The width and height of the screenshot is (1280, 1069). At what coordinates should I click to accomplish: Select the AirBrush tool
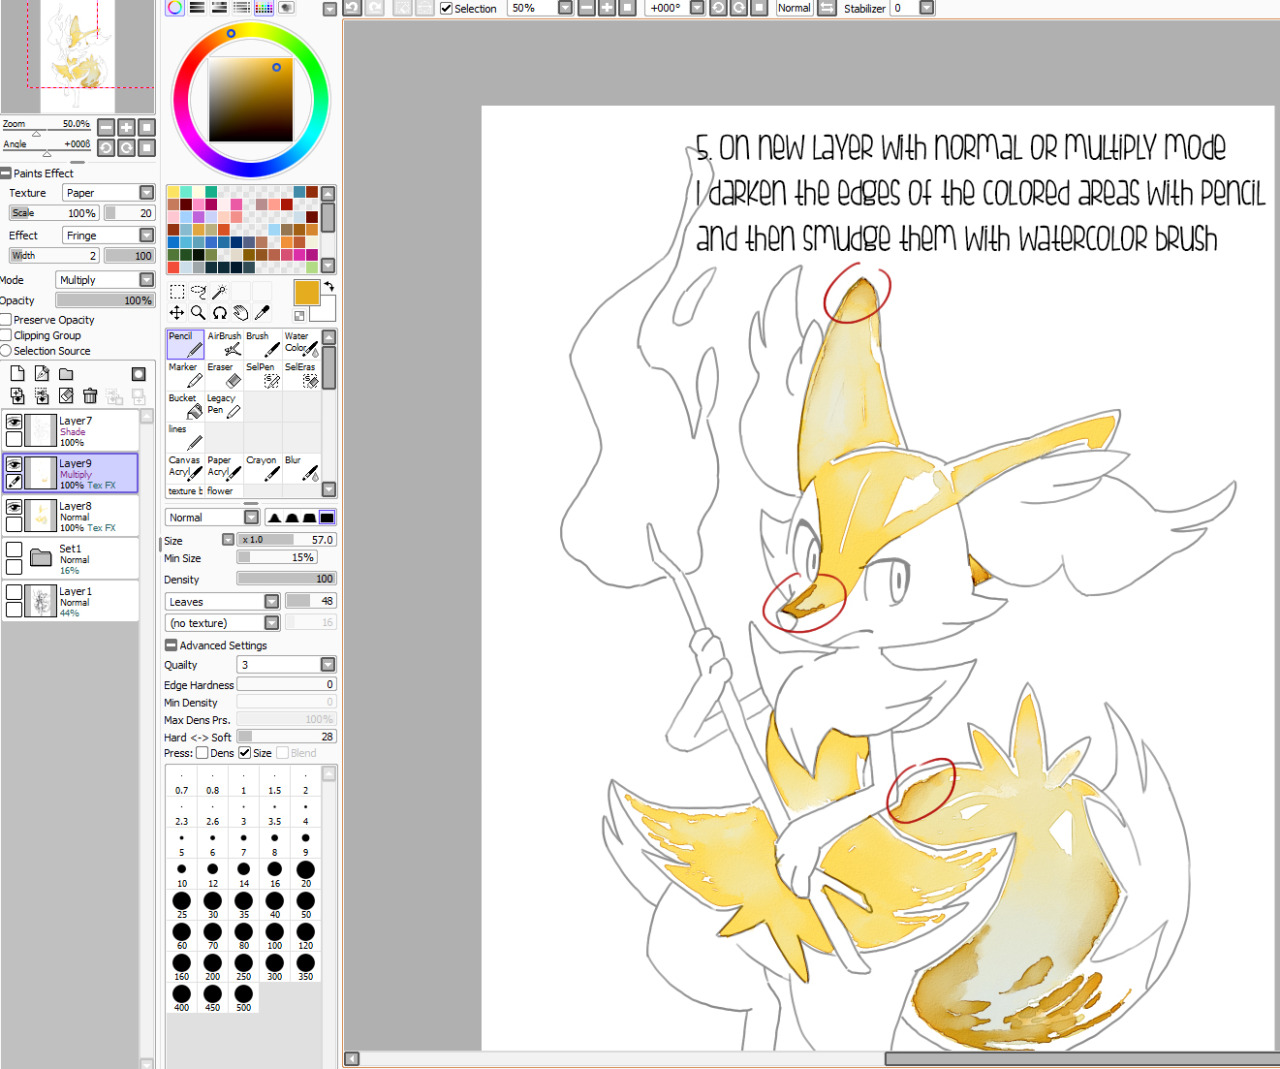tap(224, 344)
